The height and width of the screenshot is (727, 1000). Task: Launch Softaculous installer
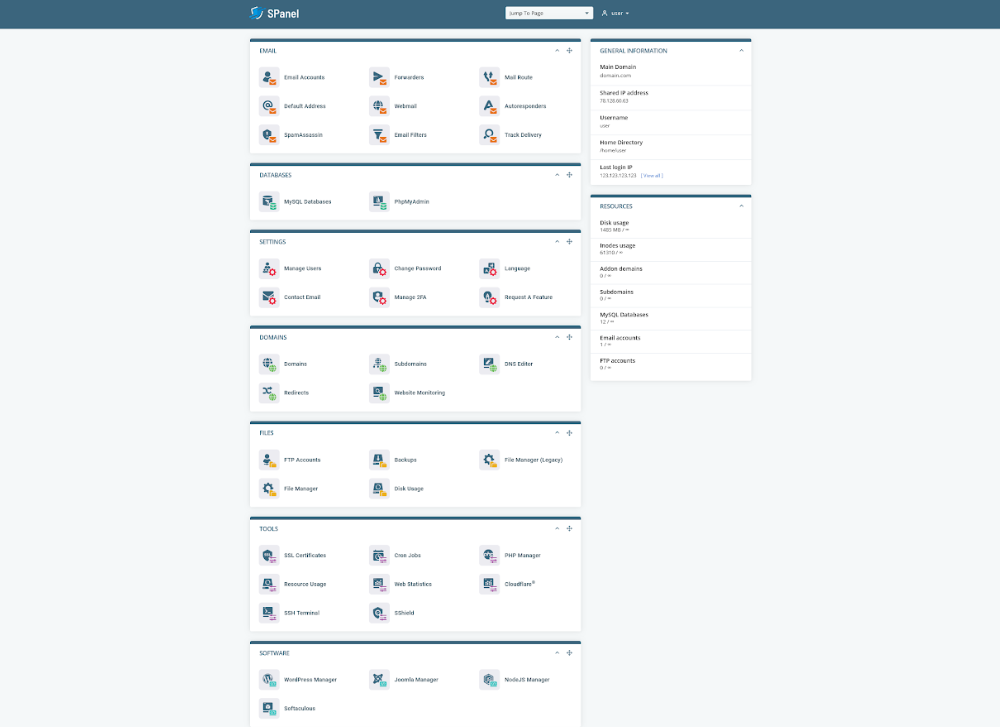click(300, 708)
